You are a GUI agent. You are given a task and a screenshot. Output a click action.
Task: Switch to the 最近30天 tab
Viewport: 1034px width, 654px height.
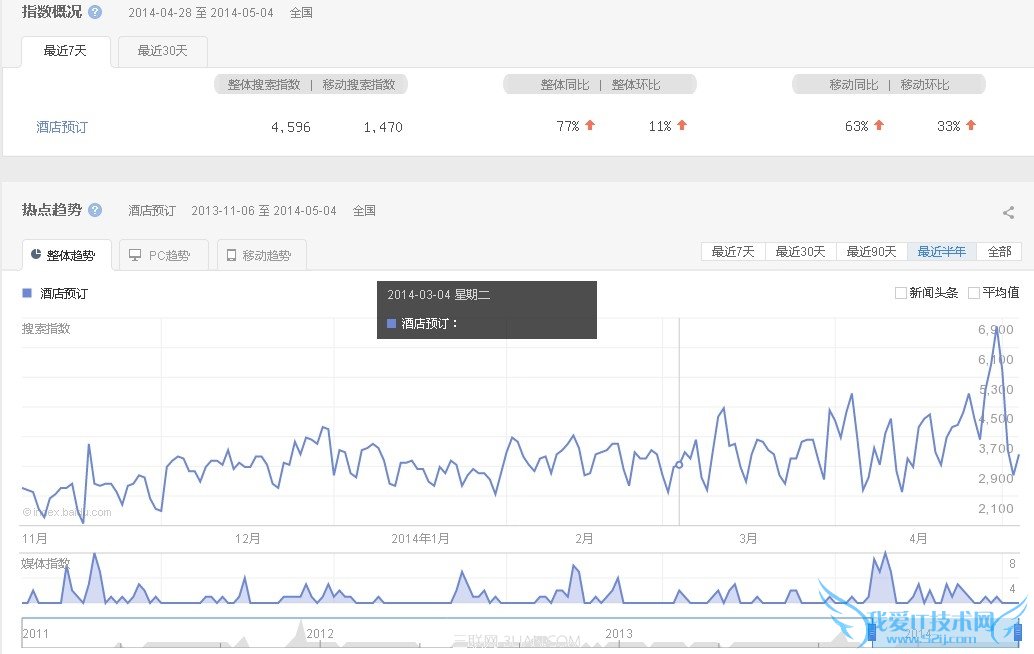click(162, 49)
